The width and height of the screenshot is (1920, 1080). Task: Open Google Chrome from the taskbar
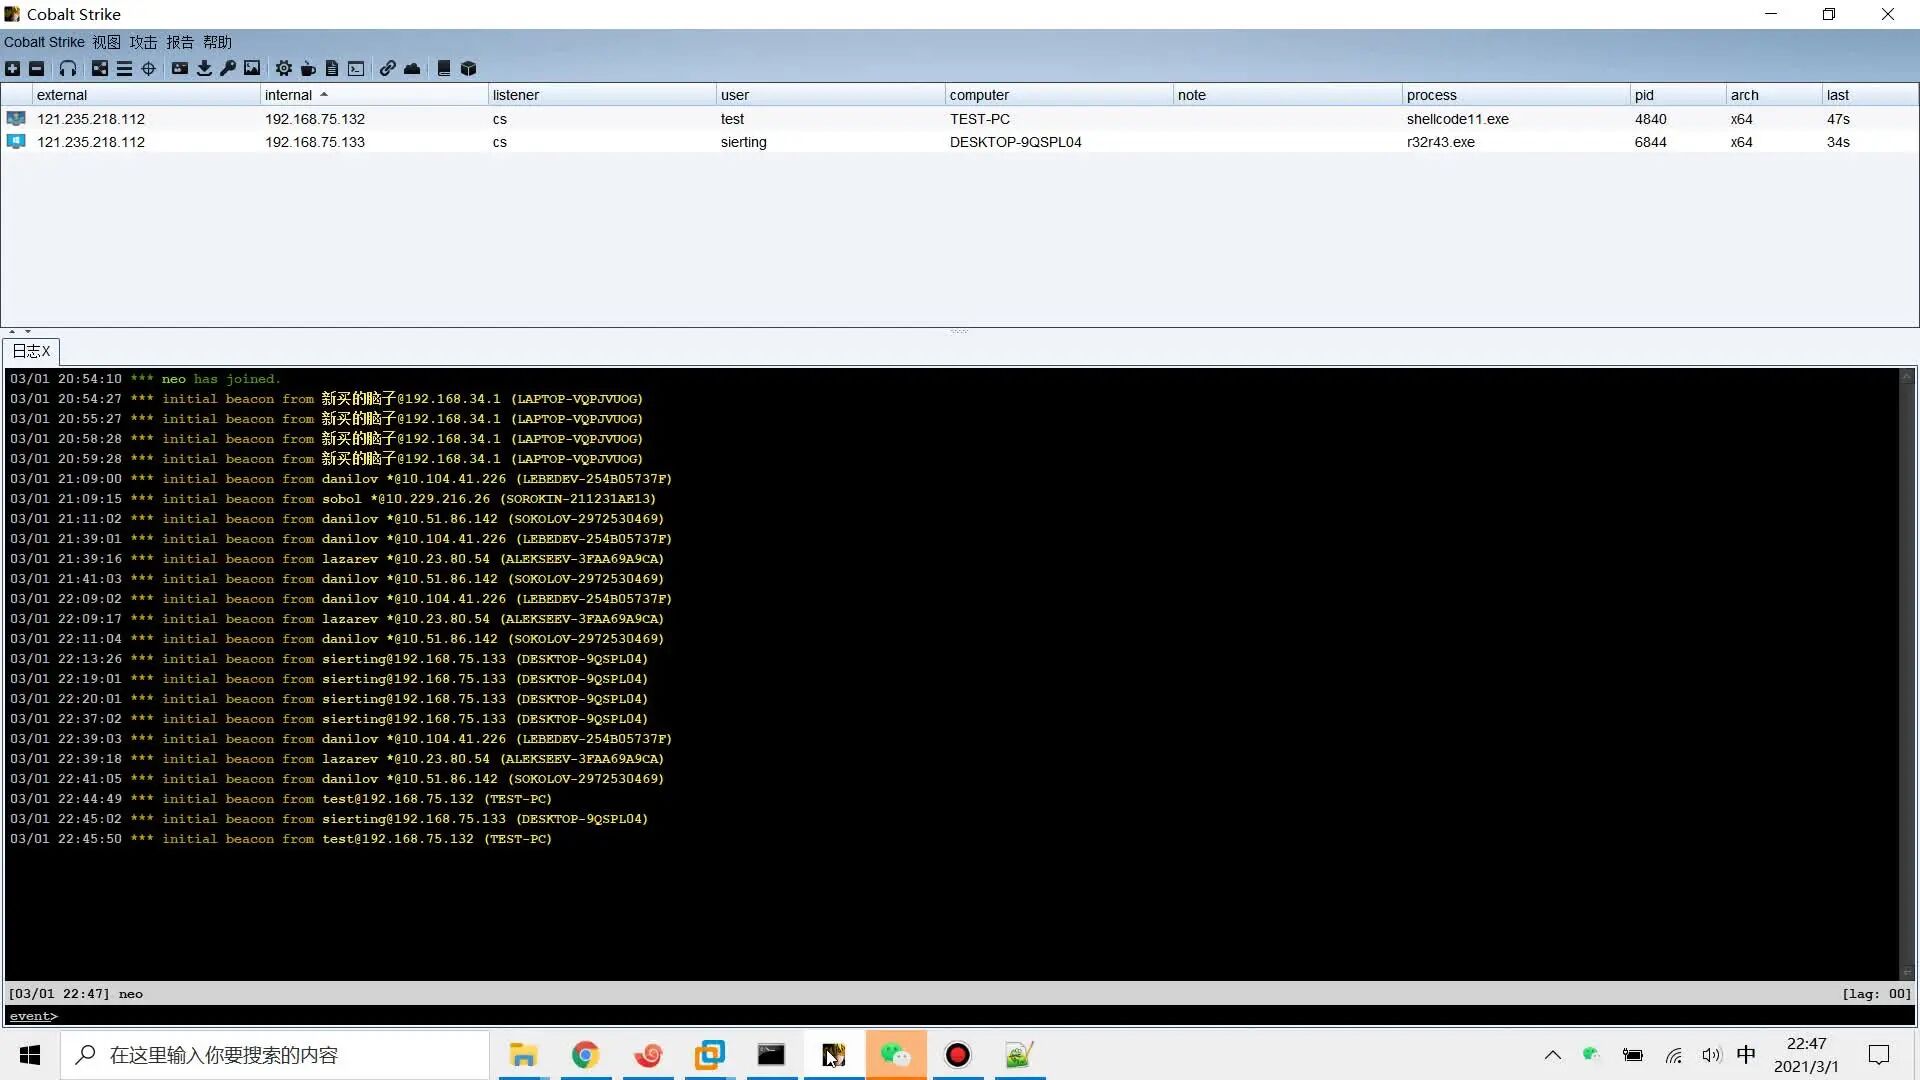coord(585,1055)
